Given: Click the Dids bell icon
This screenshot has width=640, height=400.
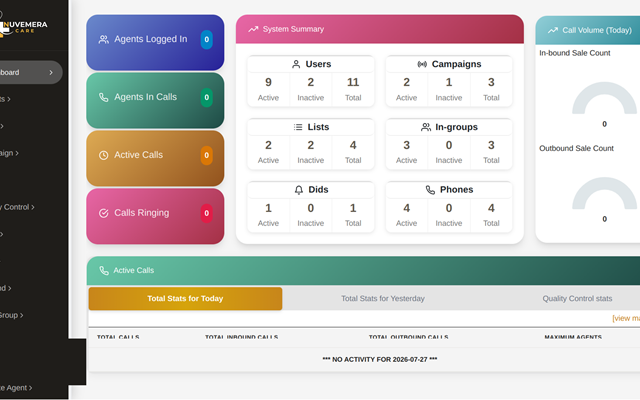Looking at the screenshot, I should point(299,190).
